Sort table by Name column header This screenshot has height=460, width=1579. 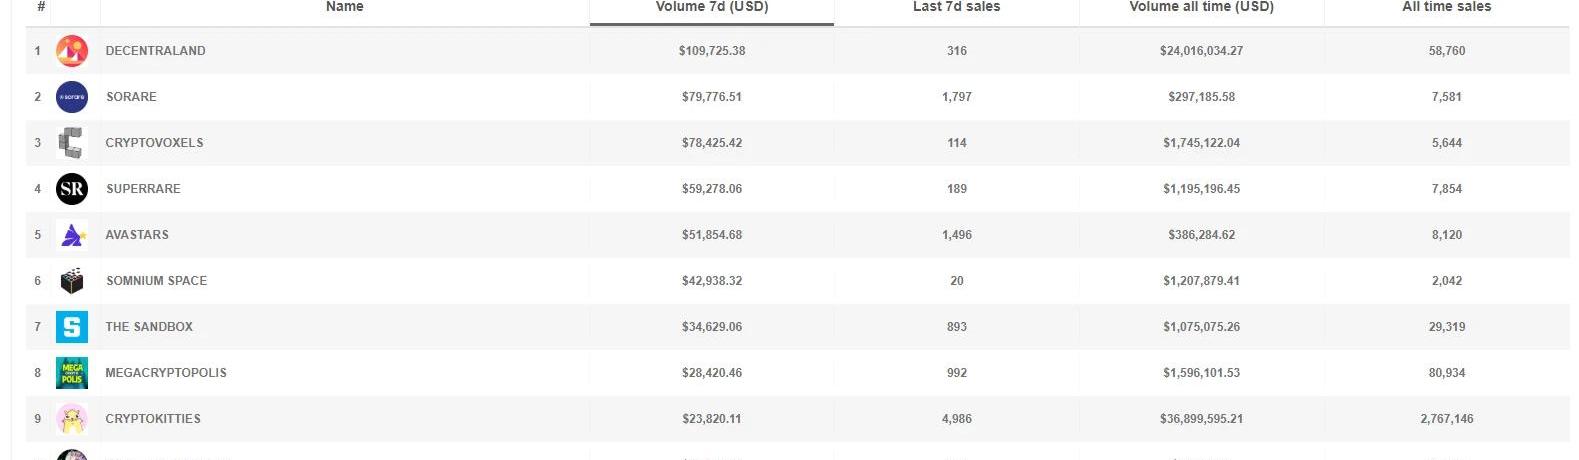coord(344,8)
